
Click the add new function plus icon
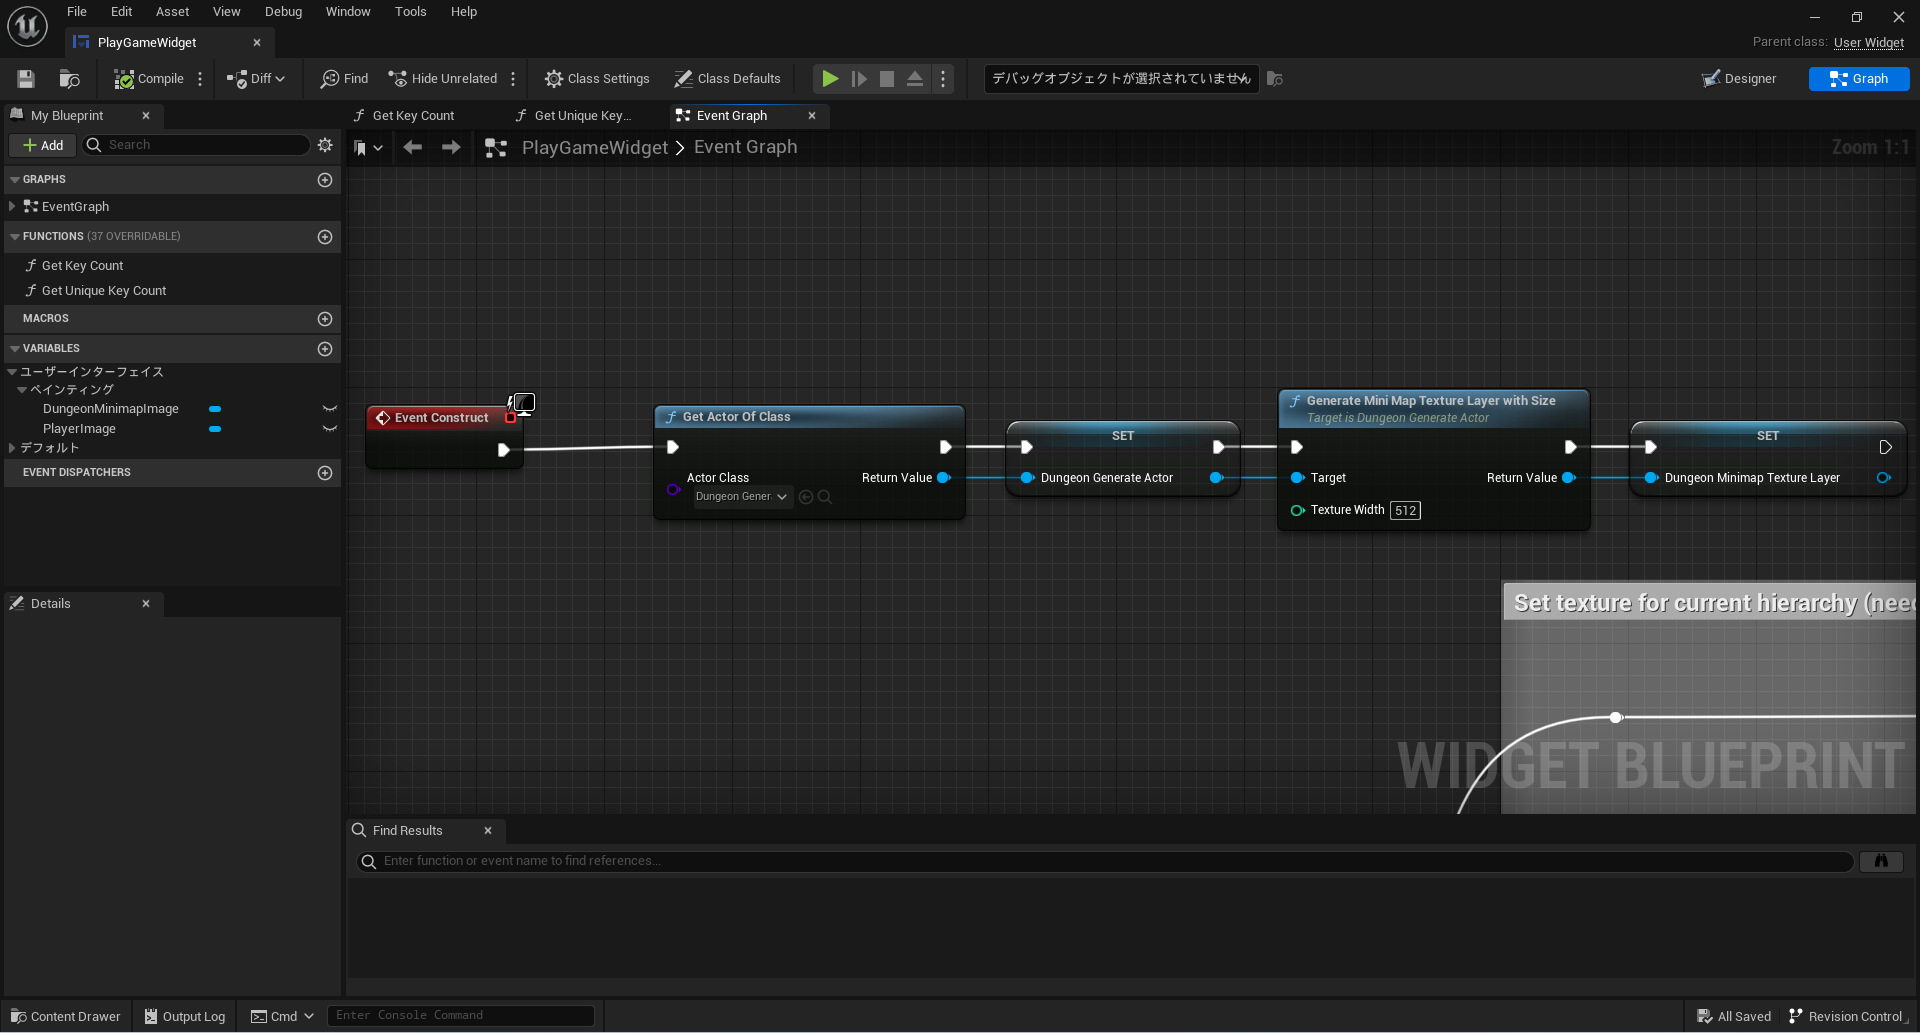[325, 237]
